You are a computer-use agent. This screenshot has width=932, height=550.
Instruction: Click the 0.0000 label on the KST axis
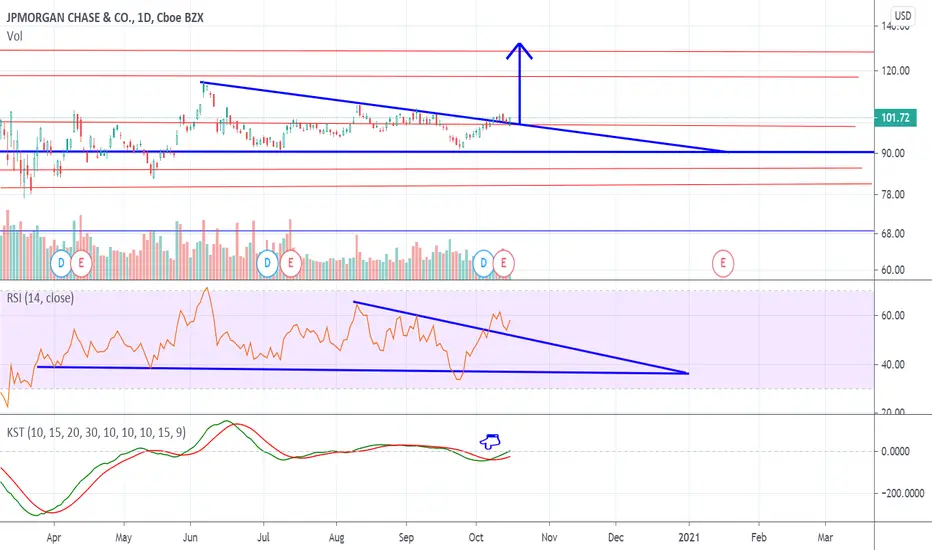895,452
